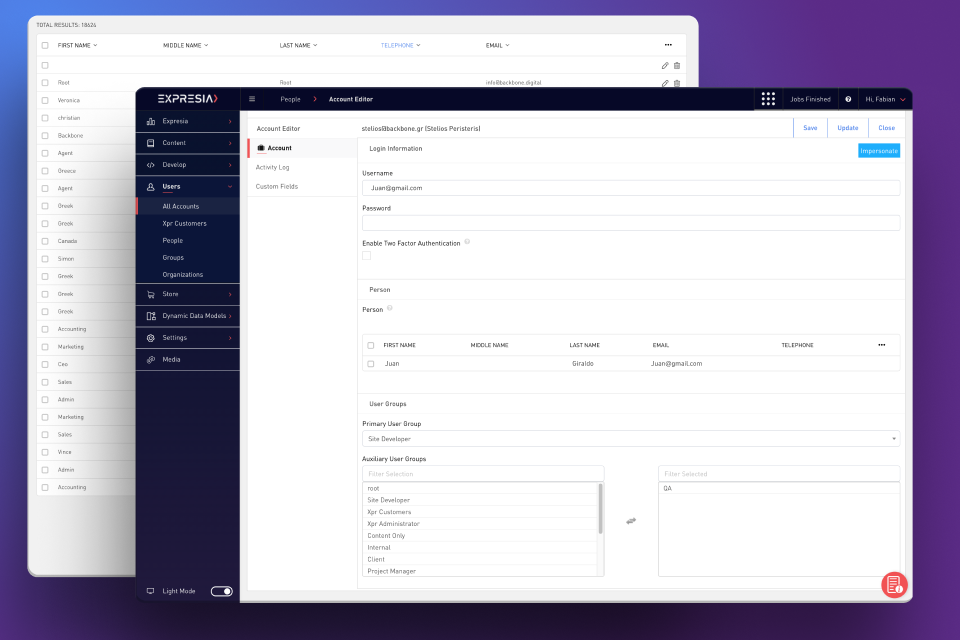Open the Media section in sidebar
This screenshot has width=960, height=640.
tap(171, 359)
